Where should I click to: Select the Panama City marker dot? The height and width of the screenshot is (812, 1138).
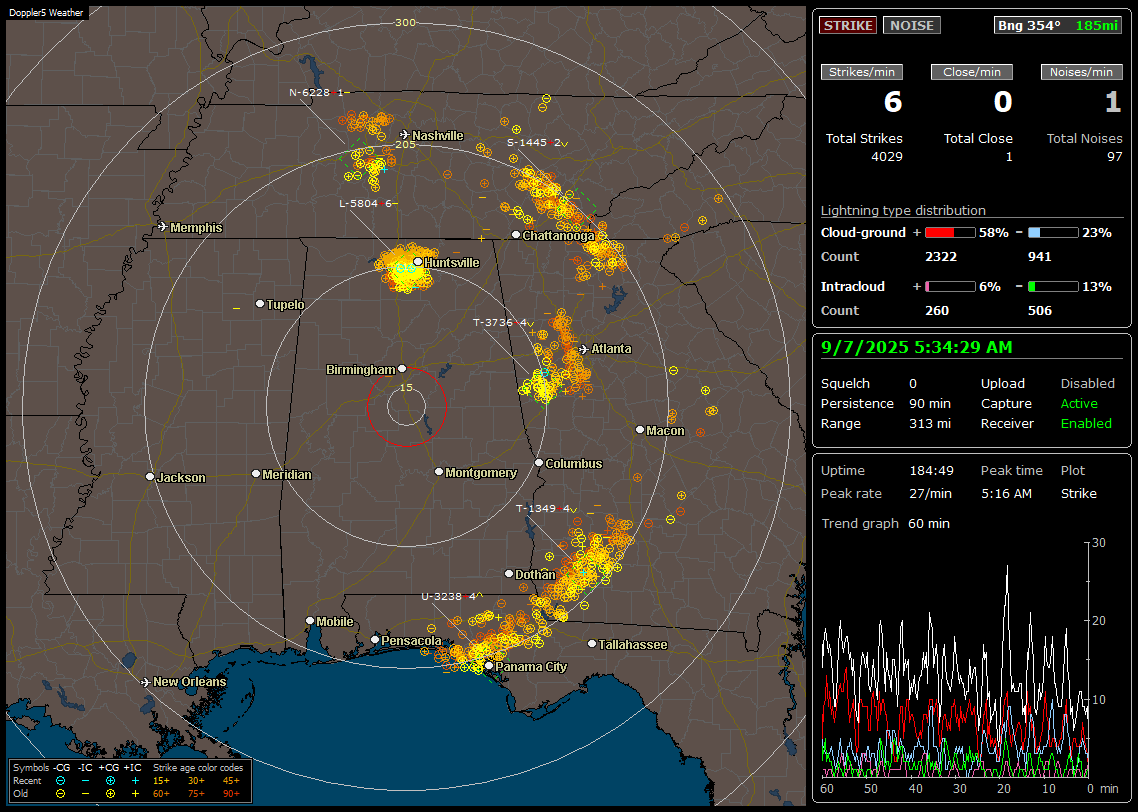pos(489,665)
